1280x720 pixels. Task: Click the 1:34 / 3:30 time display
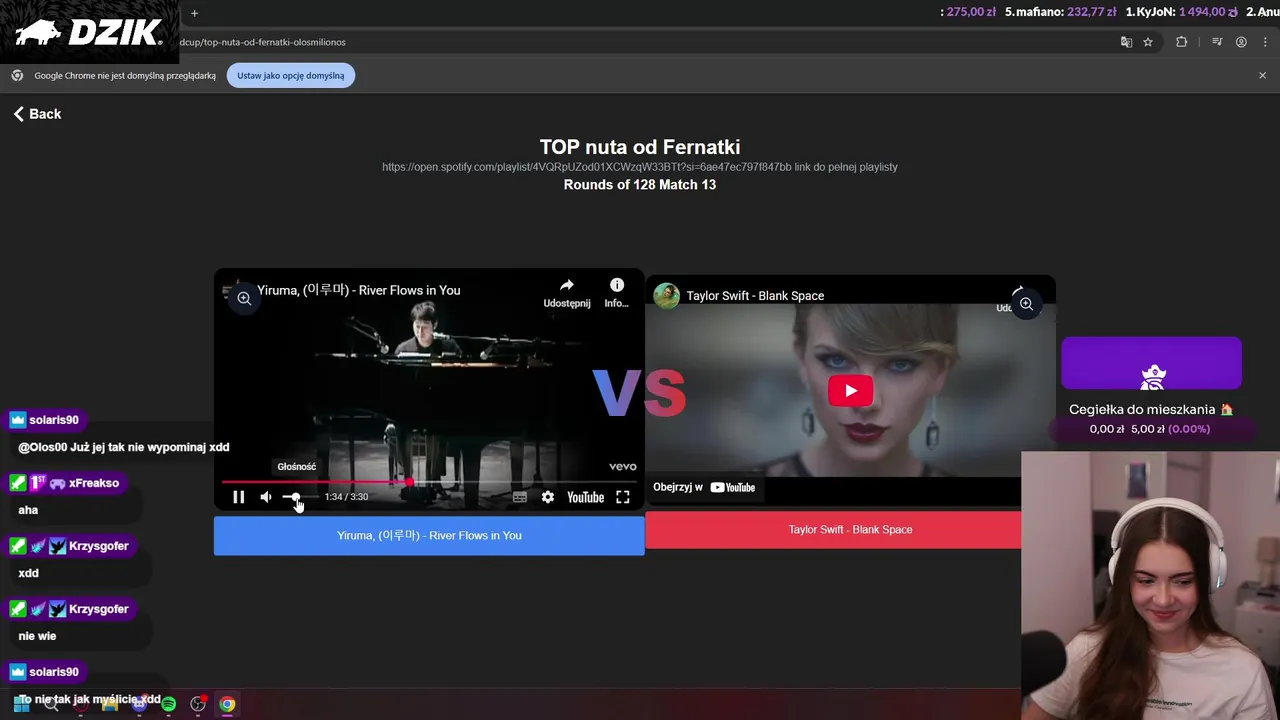coord(346,497)
